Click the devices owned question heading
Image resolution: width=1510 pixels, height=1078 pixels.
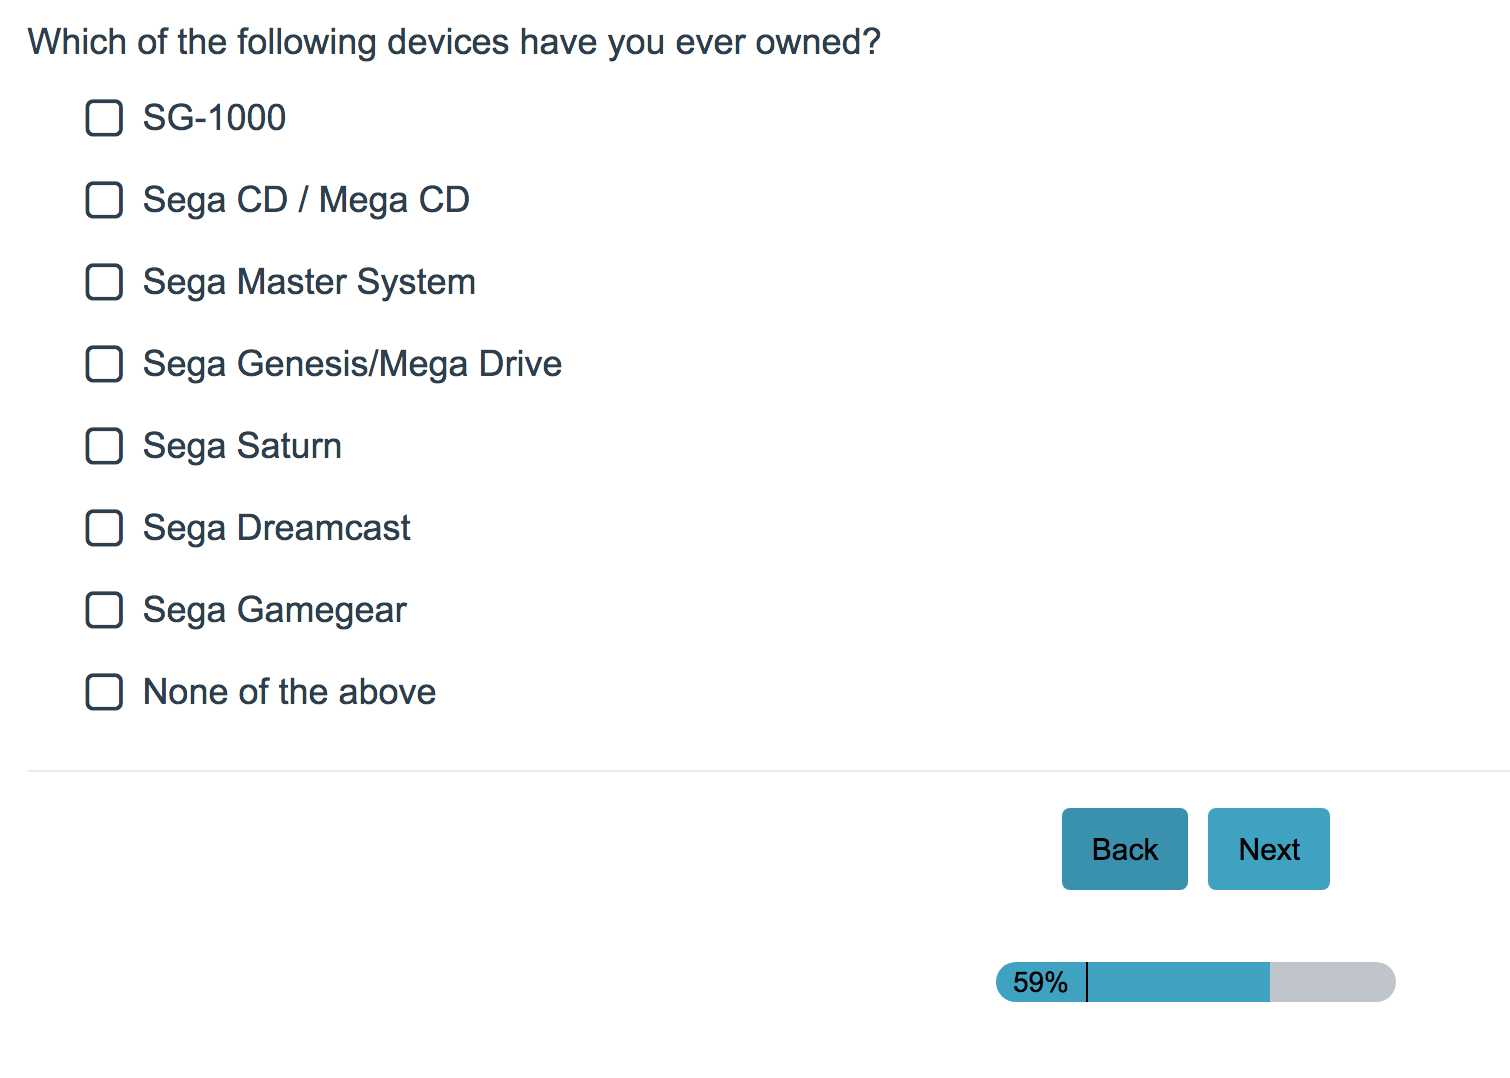454,42
